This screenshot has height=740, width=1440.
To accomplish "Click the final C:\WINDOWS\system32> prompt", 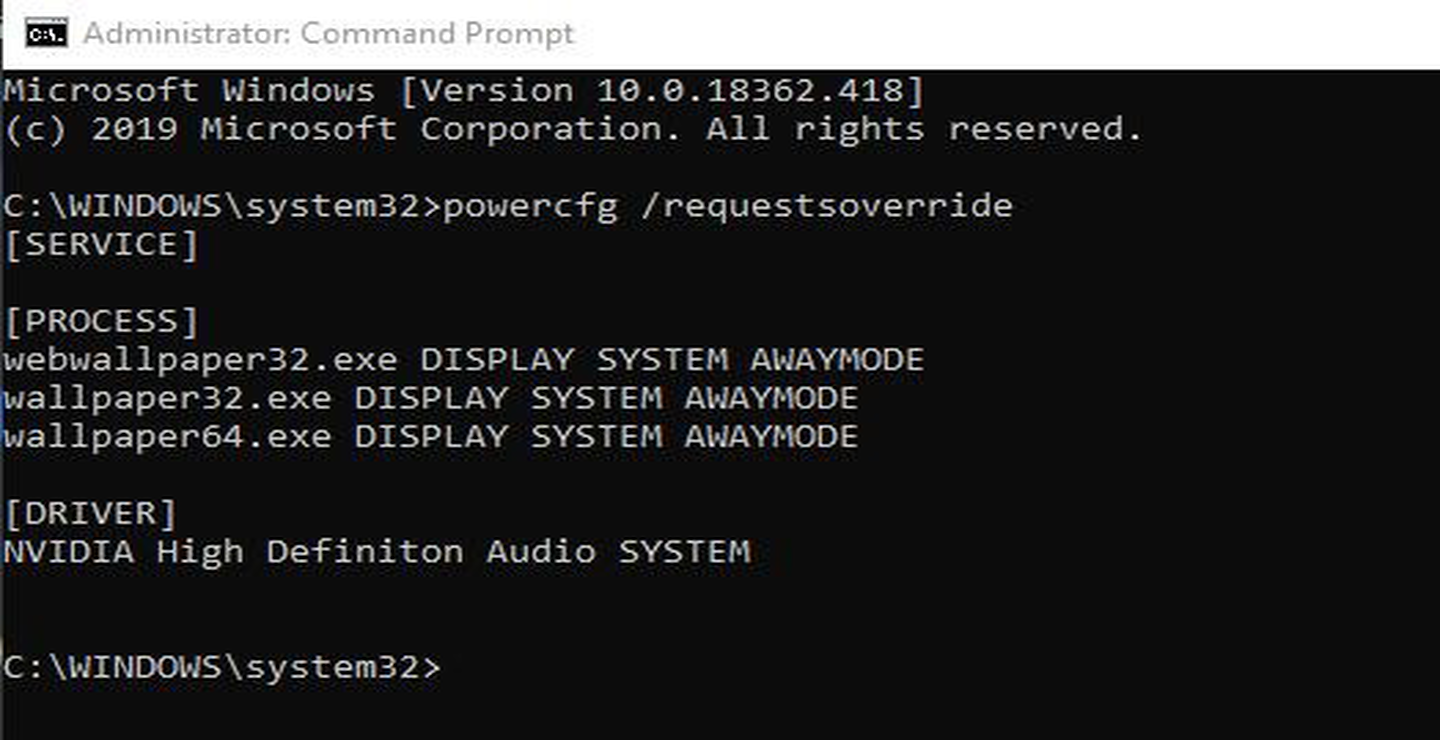I will click(x=222, y=667).
